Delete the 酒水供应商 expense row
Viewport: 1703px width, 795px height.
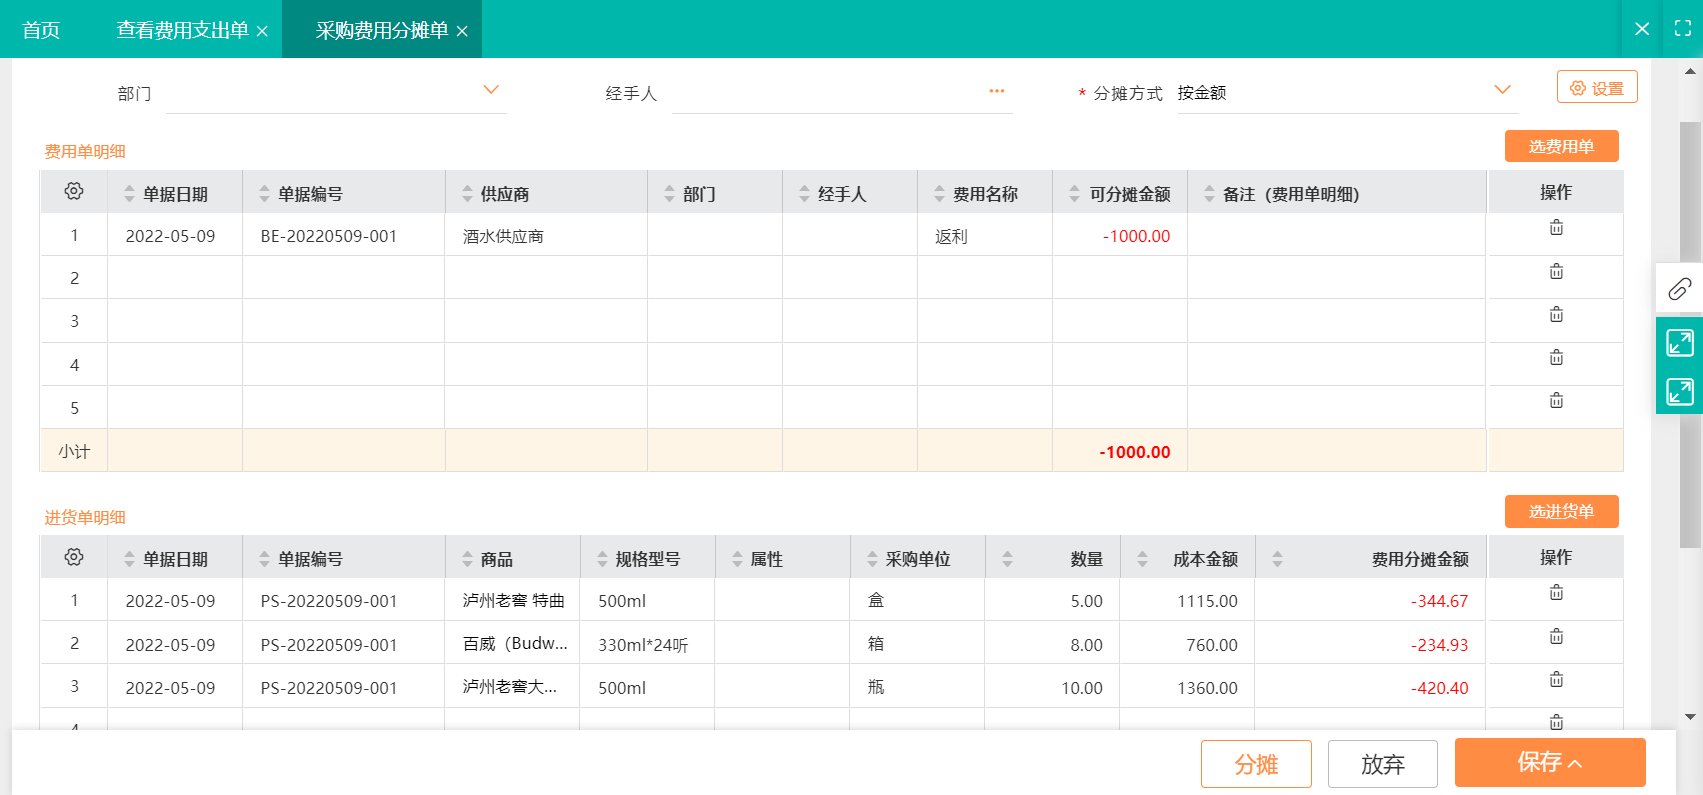[1556, 228]
